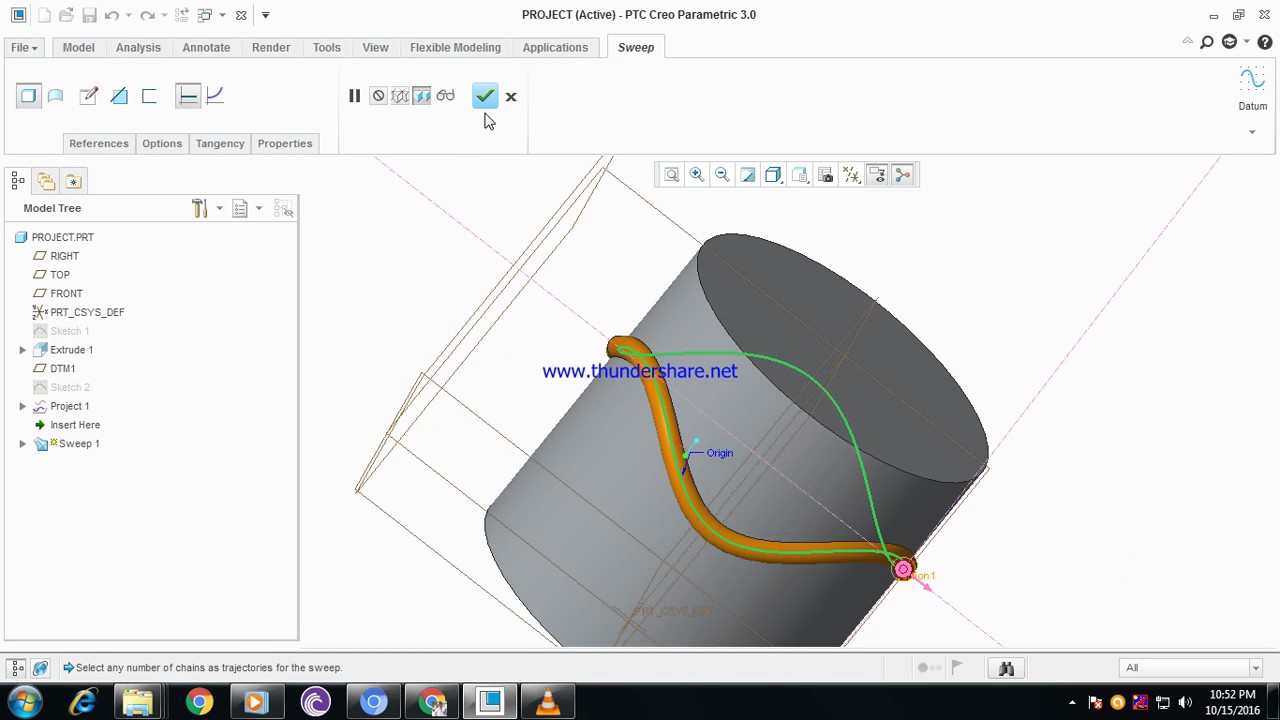1280x720 pixels.
Task: Click the orange sweep trajectory endpoint marker
Action: click(902, 569)
